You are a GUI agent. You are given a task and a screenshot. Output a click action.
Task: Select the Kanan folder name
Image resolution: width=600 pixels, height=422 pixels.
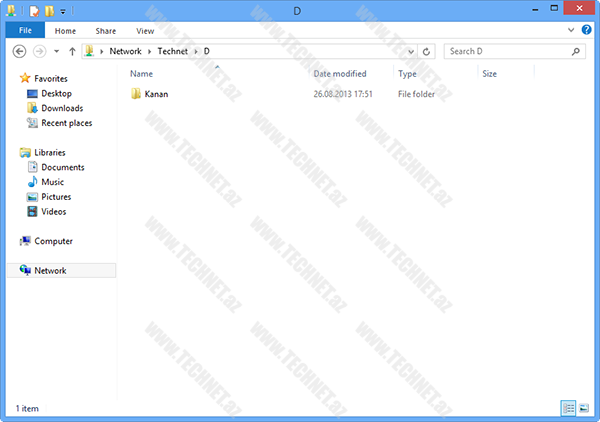(x=156, y=94)
